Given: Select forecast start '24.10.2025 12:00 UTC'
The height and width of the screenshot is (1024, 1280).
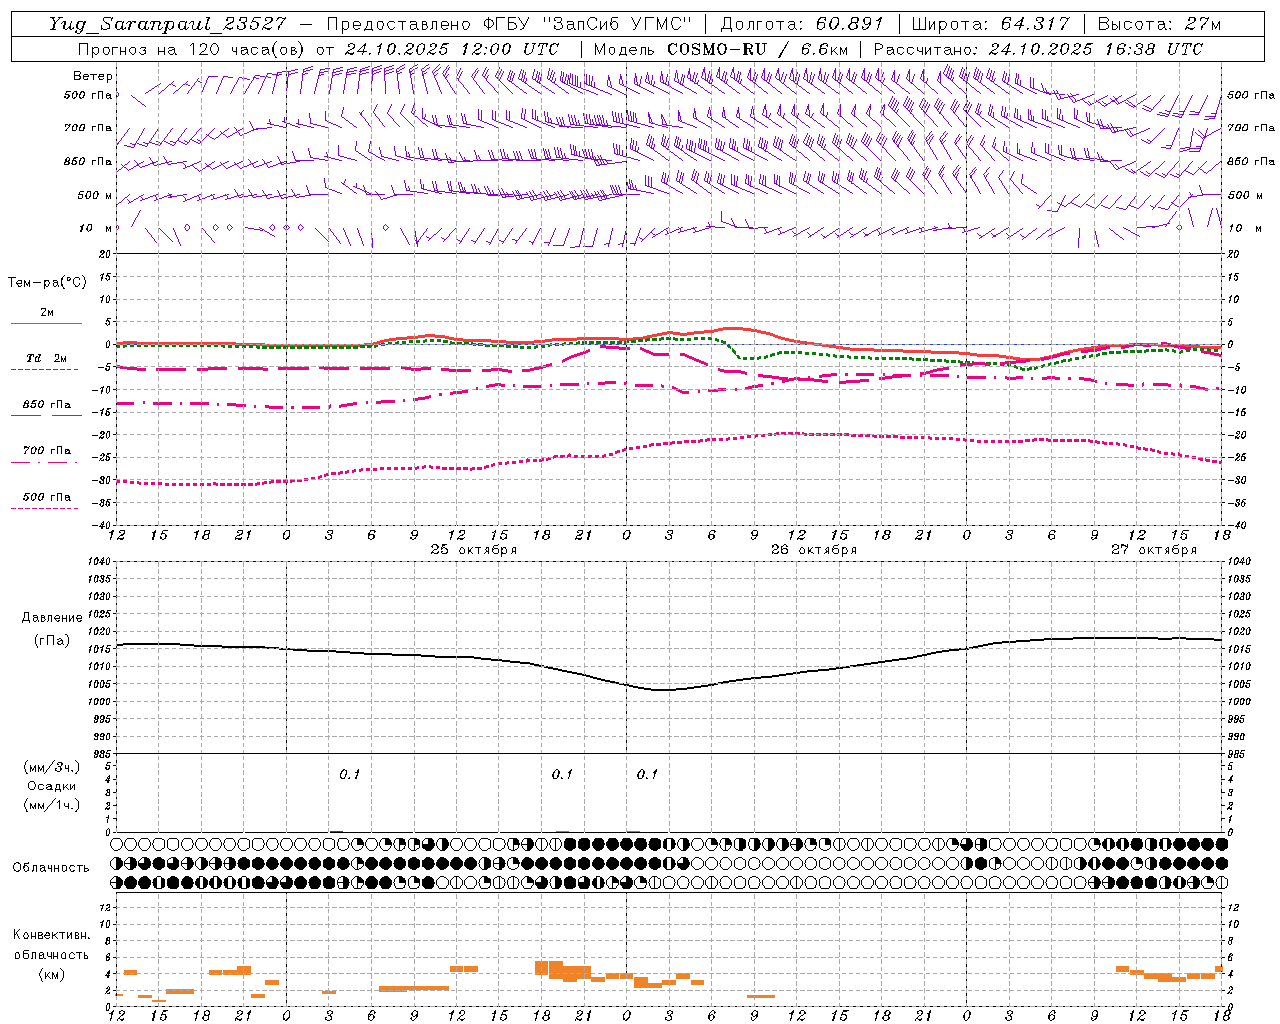Looking at the screenshot, I should (x=452, y=49).
